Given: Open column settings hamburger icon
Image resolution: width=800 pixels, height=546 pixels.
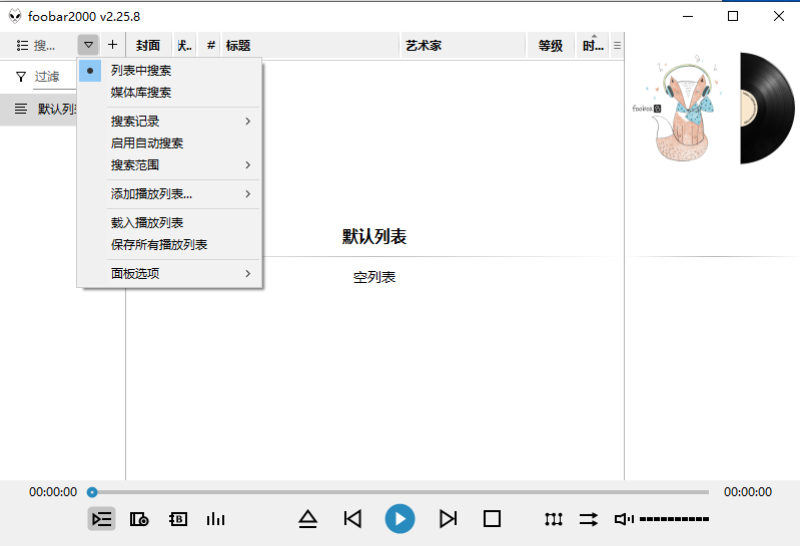Looking at the screenshot, I should tap(617, 45).
